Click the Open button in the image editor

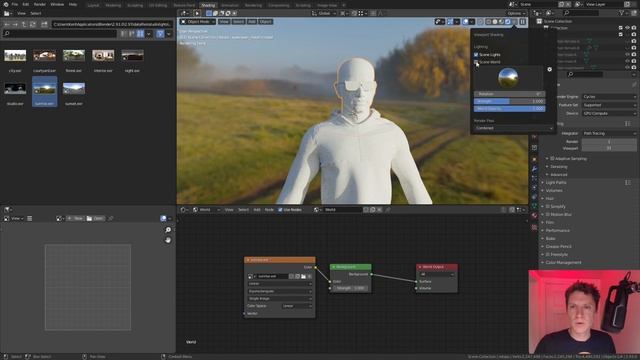pyautogui.click(x=96, y=219)
